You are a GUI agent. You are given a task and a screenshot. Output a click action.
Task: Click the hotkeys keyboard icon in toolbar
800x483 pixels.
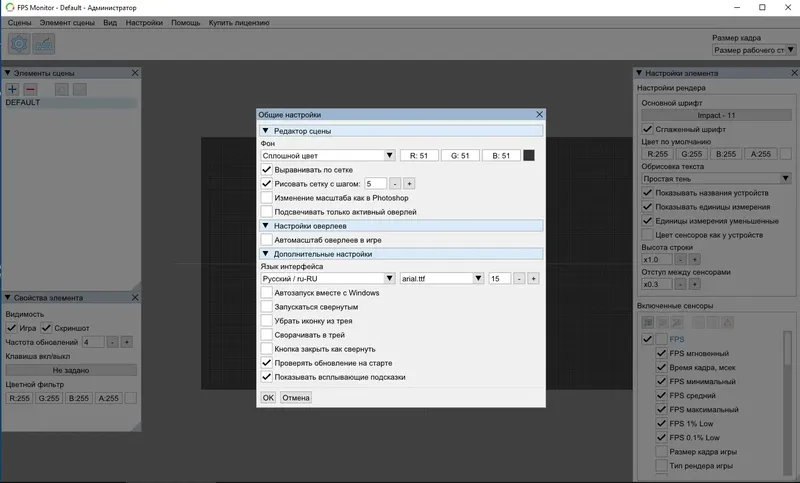pos(44,44)
